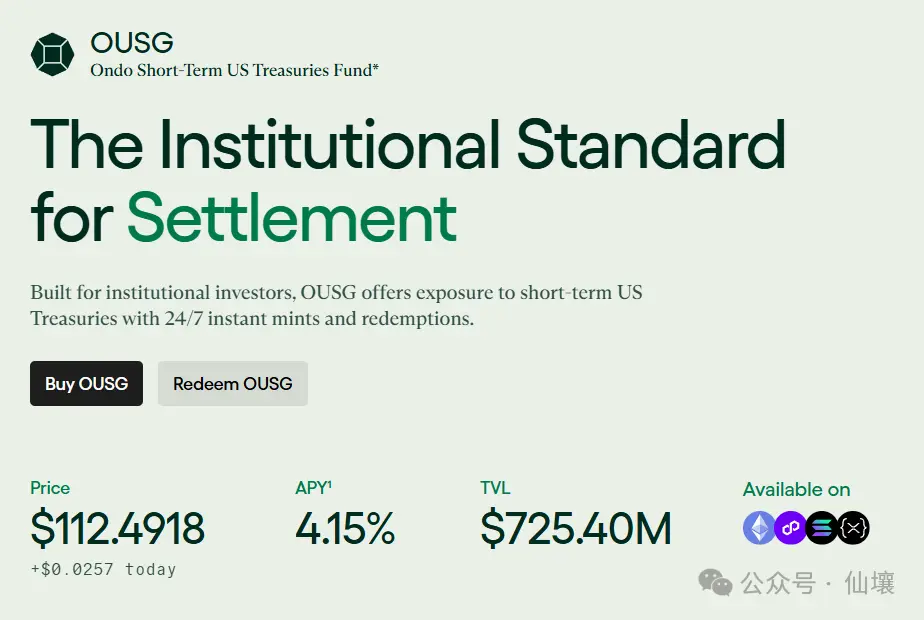Select the XRP Ledger network icon

pos(853,527)
